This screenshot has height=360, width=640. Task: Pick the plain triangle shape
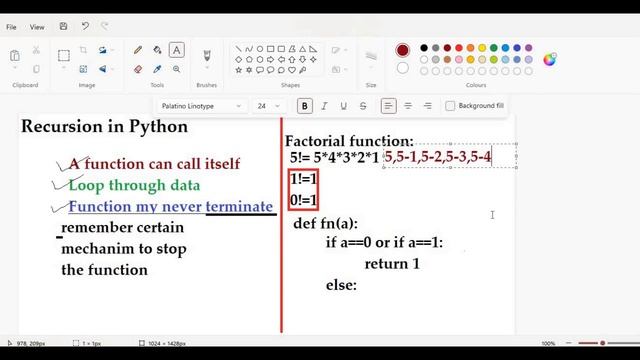coord(302,49)
